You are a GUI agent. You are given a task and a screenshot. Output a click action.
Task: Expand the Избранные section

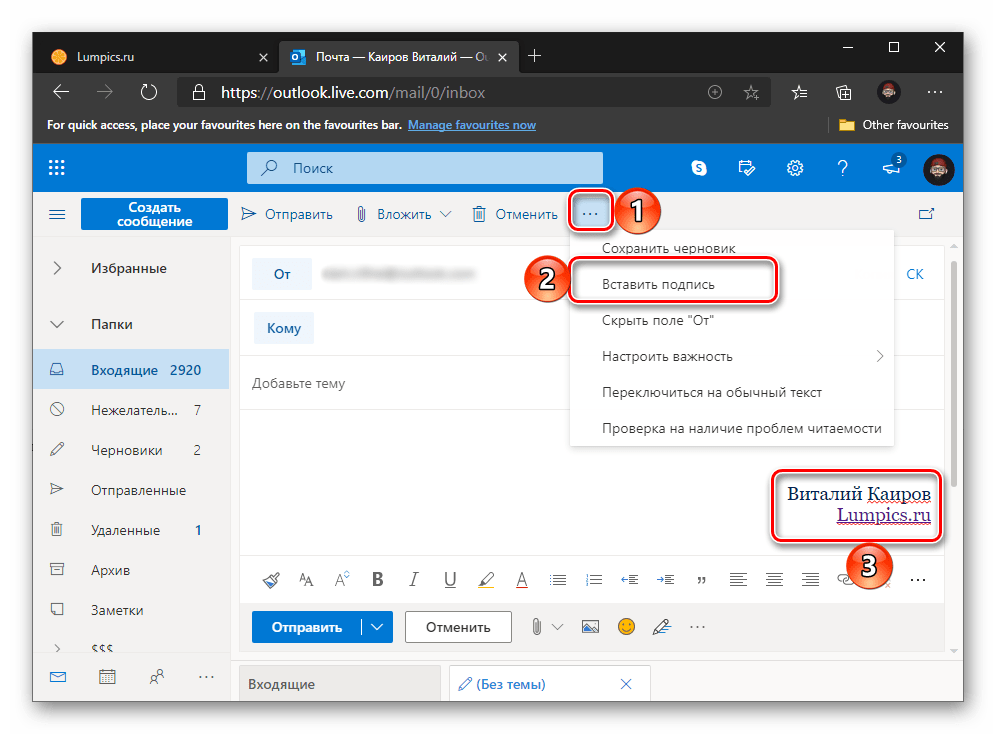(57, 269)
